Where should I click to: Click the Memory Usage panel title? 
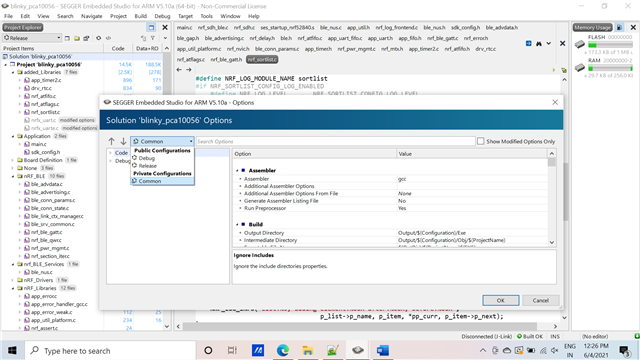coord(592,27)
